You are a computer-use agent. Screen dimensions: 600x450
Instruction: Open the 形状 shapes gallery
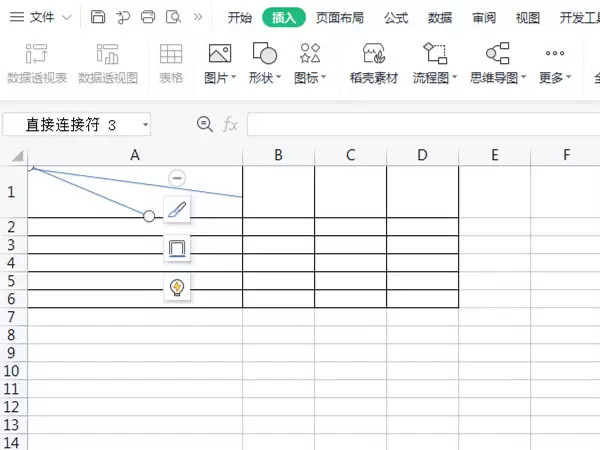coord(265,64)
